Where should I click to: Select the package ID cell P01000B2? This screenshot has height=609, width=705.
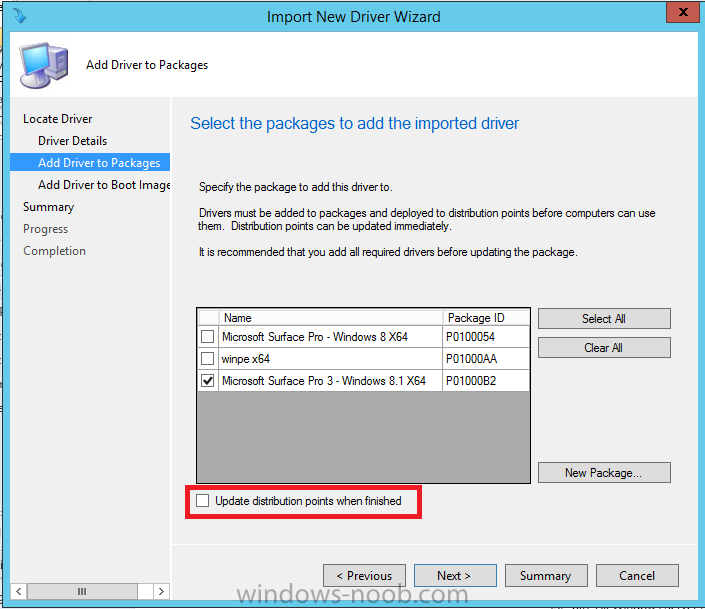pyautogui.click(x=486, y=381)
